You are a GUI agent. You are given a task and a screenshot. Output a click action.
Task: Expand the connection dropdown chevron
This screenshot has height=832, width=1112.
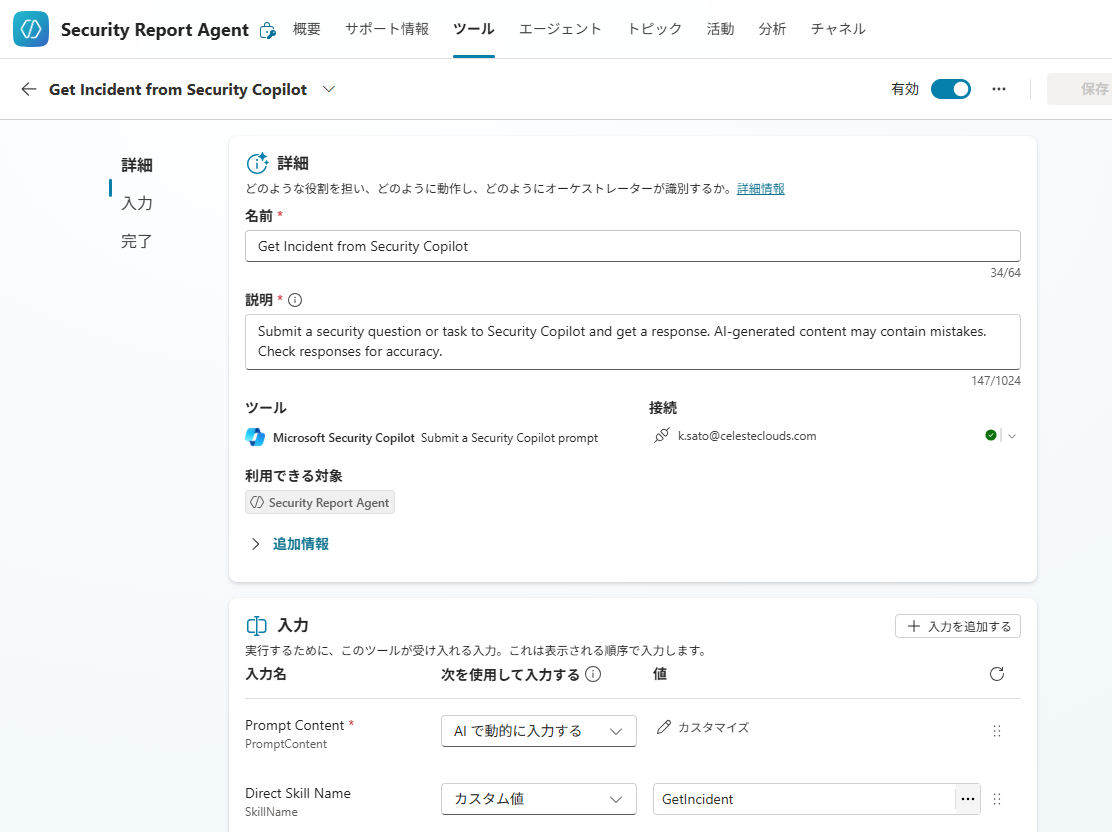[1012, 436]
